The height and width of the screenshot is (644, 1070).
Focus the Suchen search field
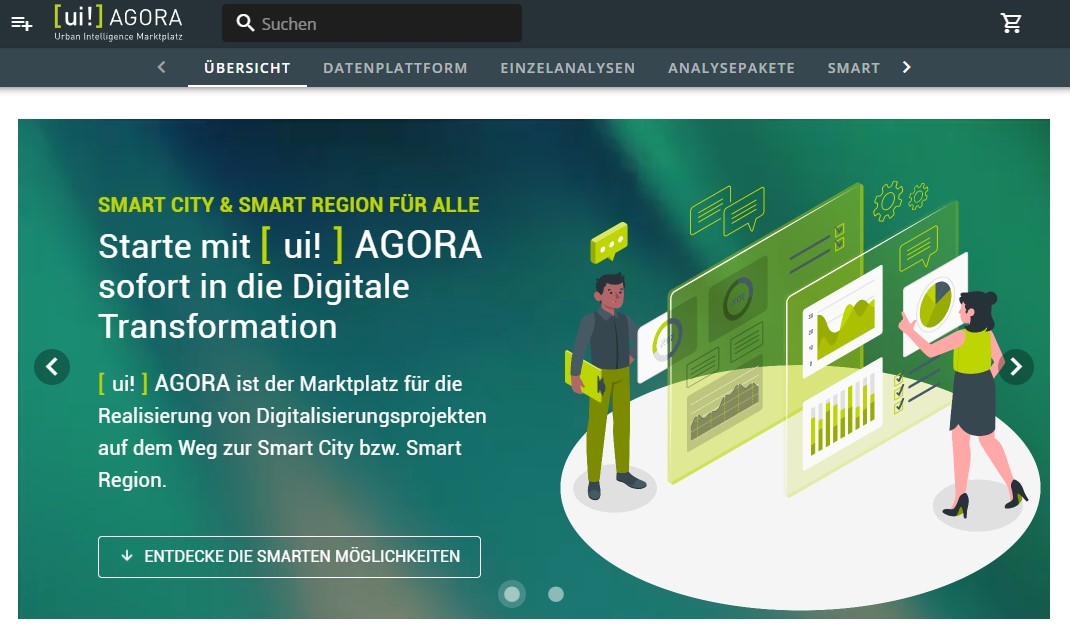click(385, 24)
